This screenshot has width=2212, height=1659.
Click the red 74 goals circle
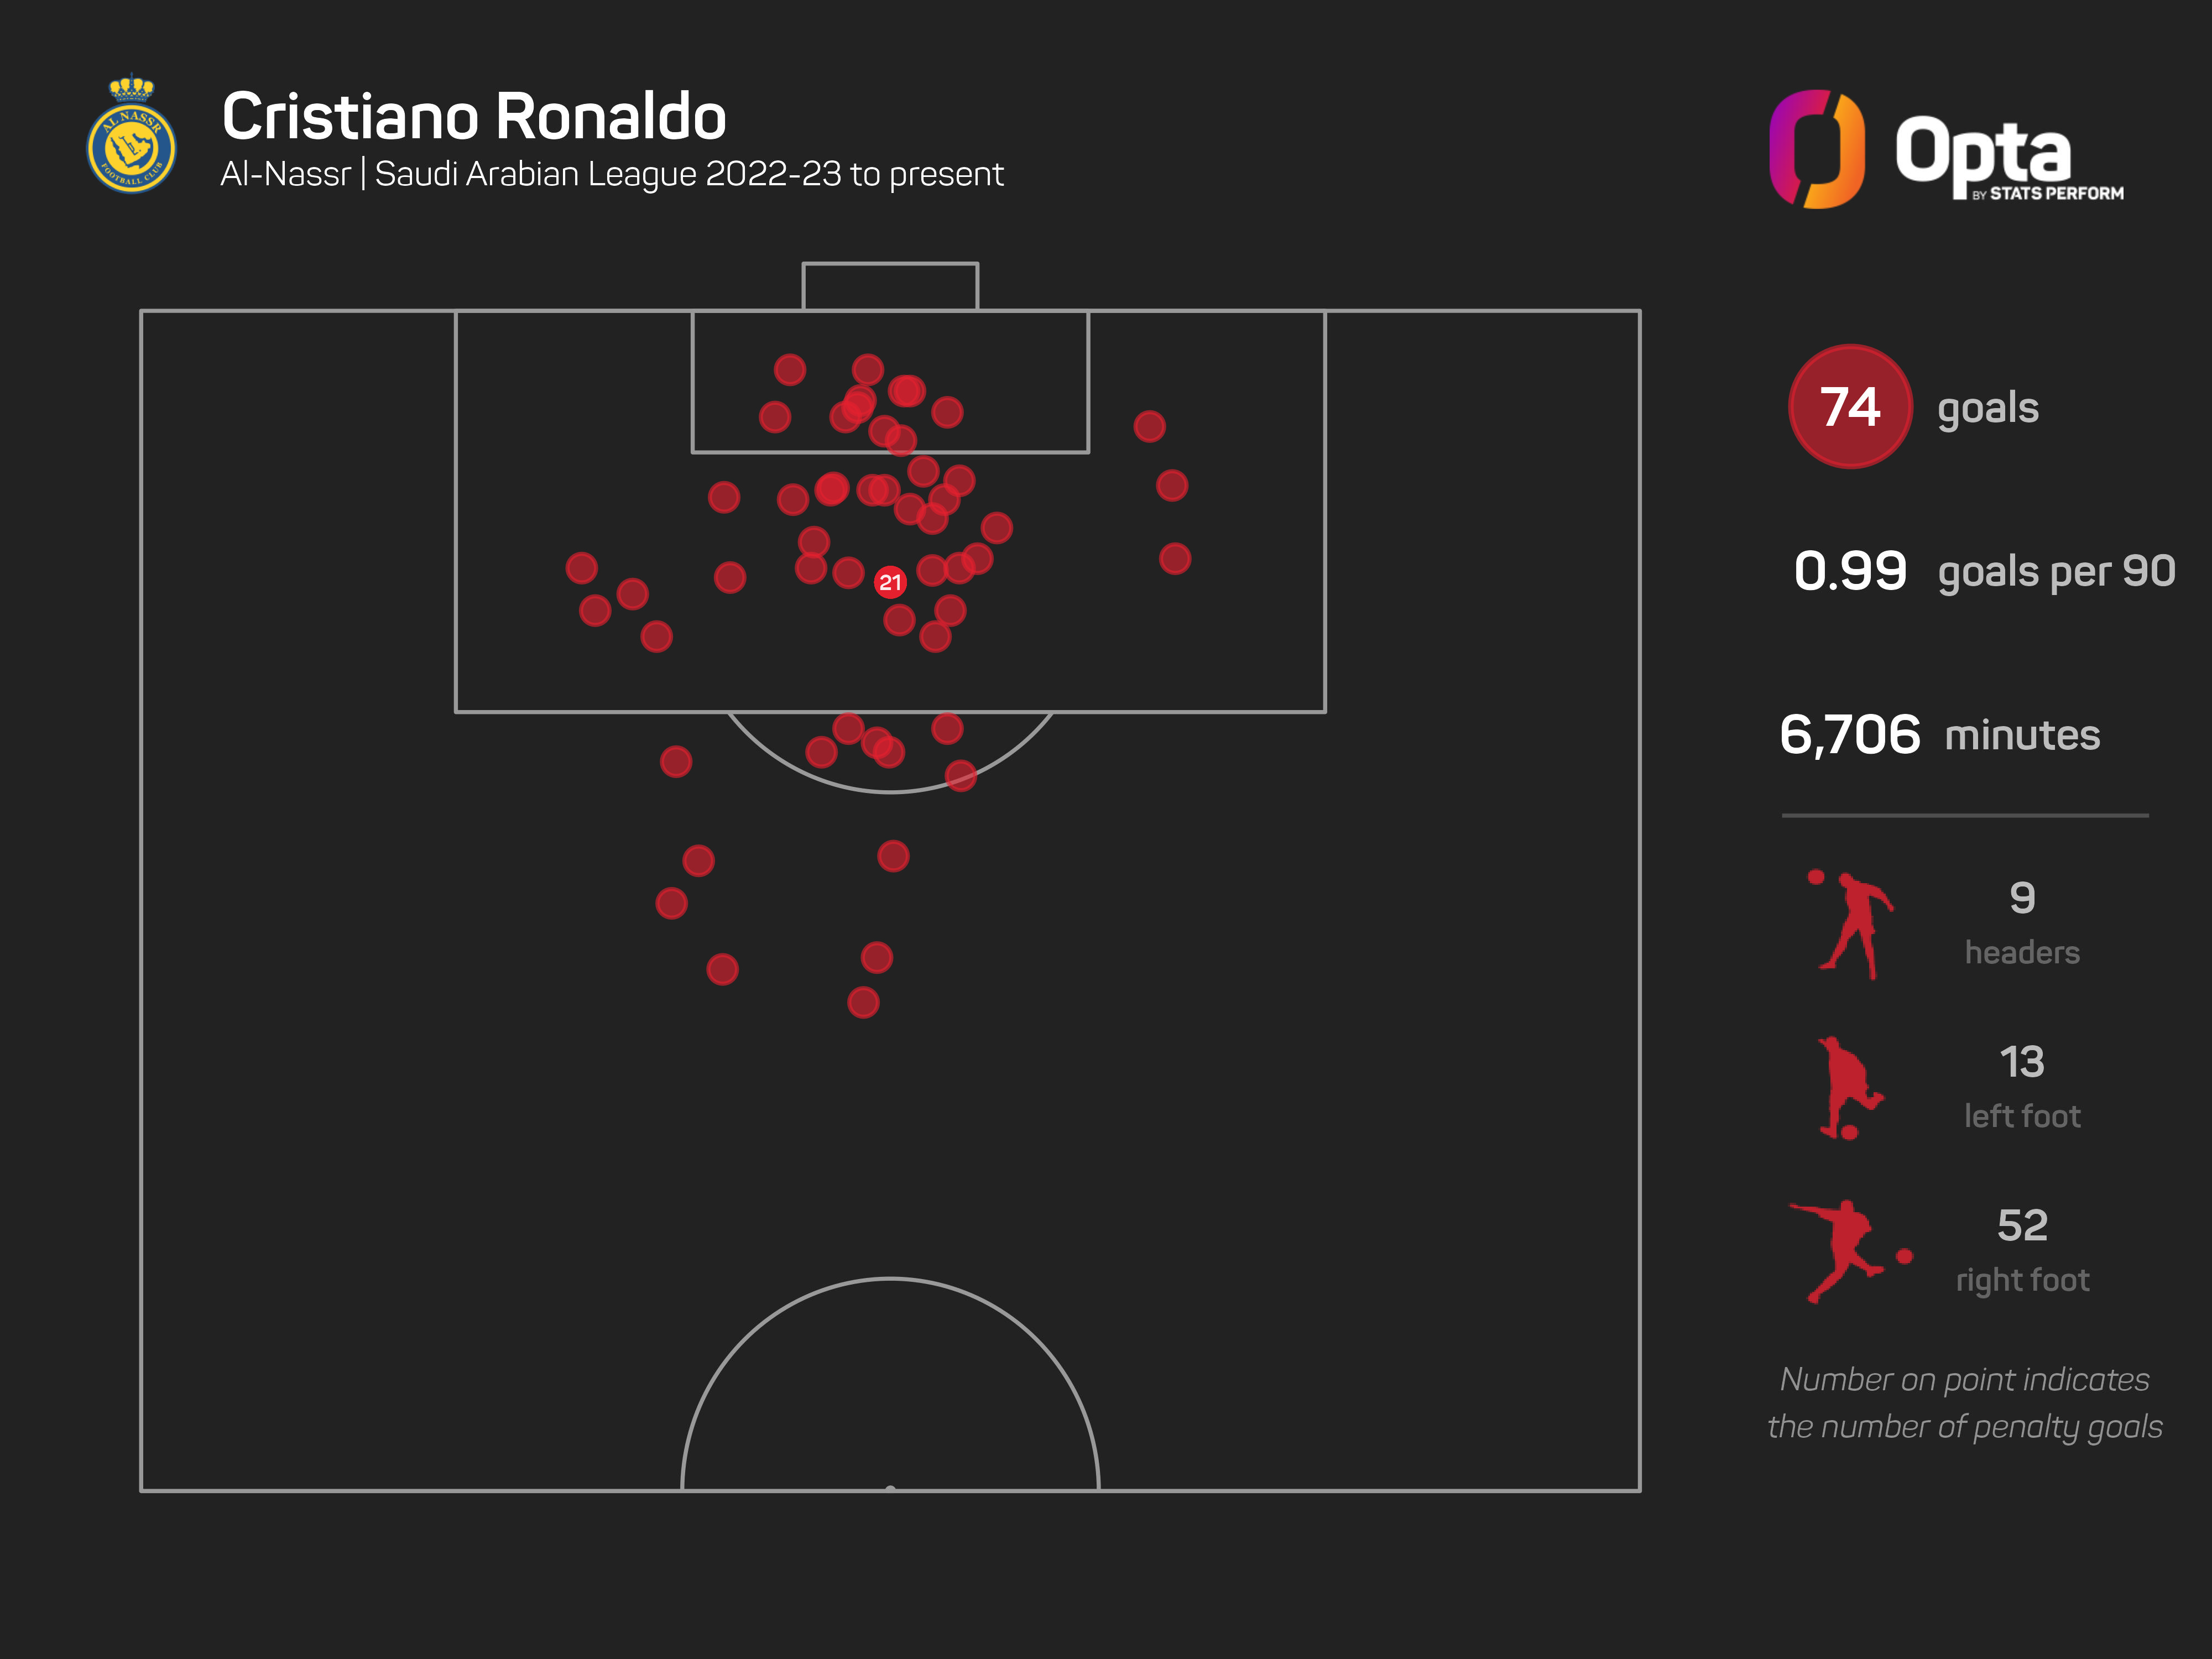tap(1849, 407)
